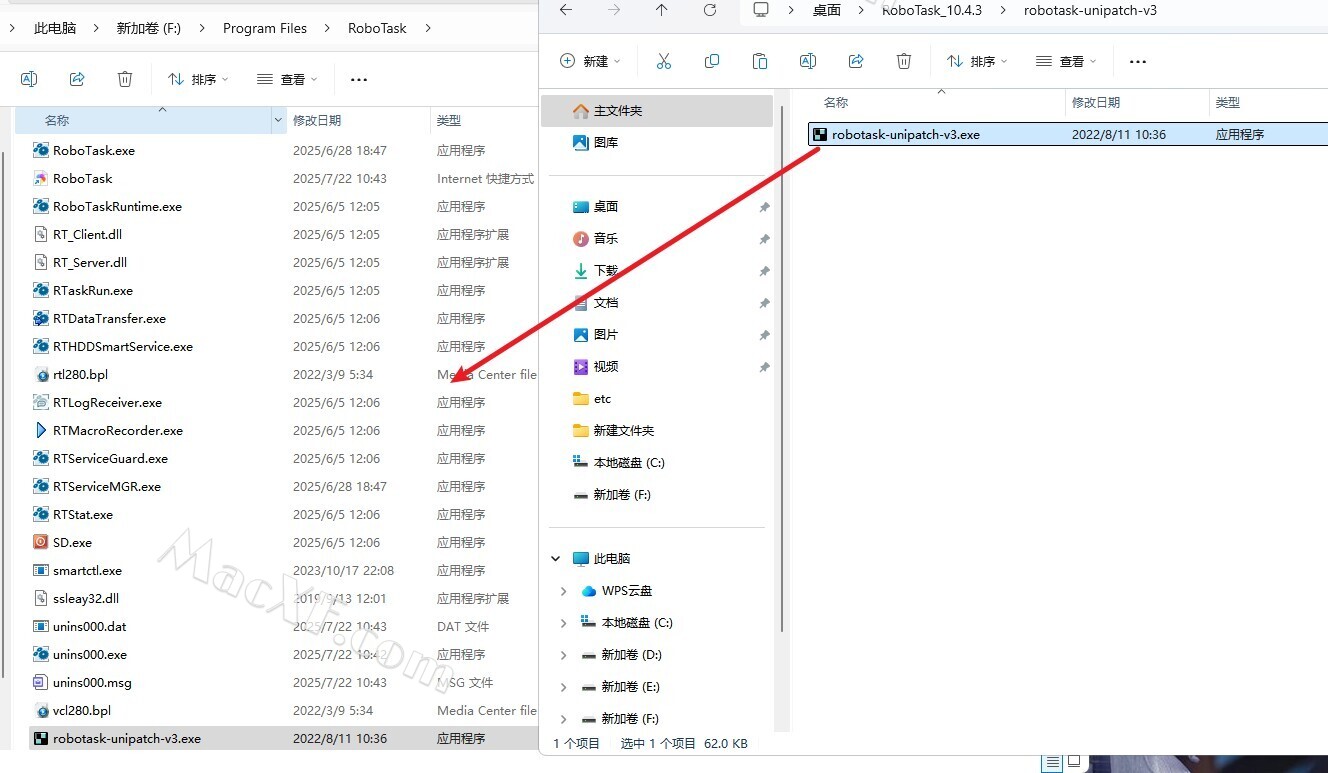This screenshot has width=1328, height=773.
Task: Open name column filter dropdown arrow
Action: click(x=278, y=120)
